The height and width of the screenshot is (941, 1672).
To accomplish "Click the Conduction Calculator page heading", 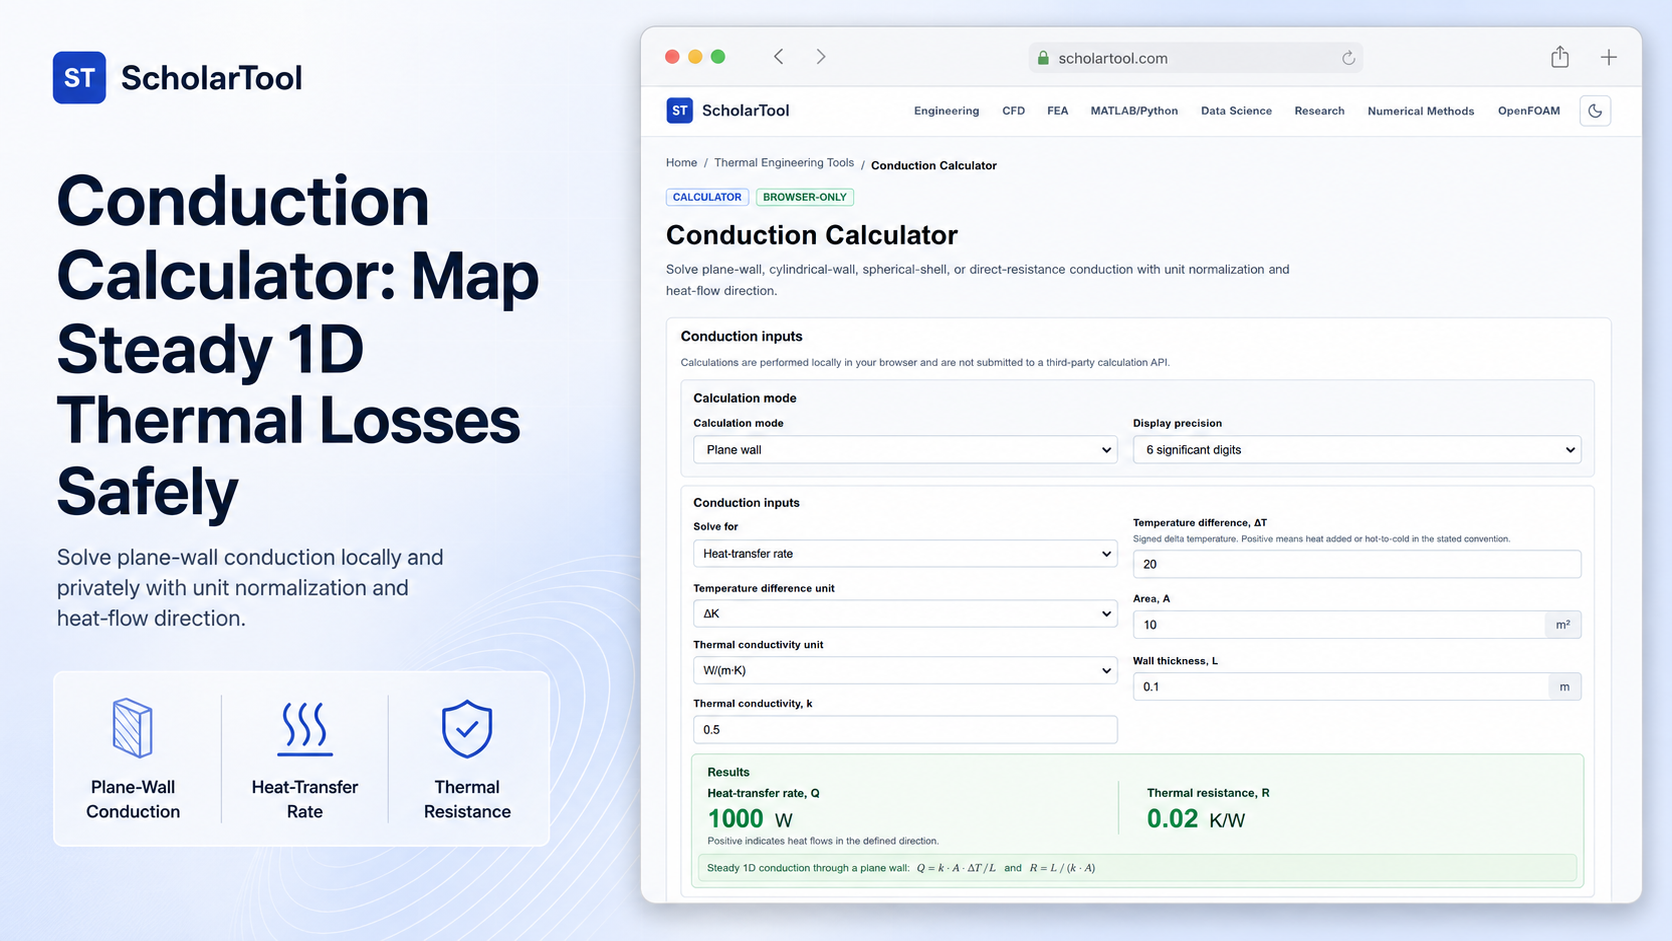I will pyautogui.click(x=812, y=235).
